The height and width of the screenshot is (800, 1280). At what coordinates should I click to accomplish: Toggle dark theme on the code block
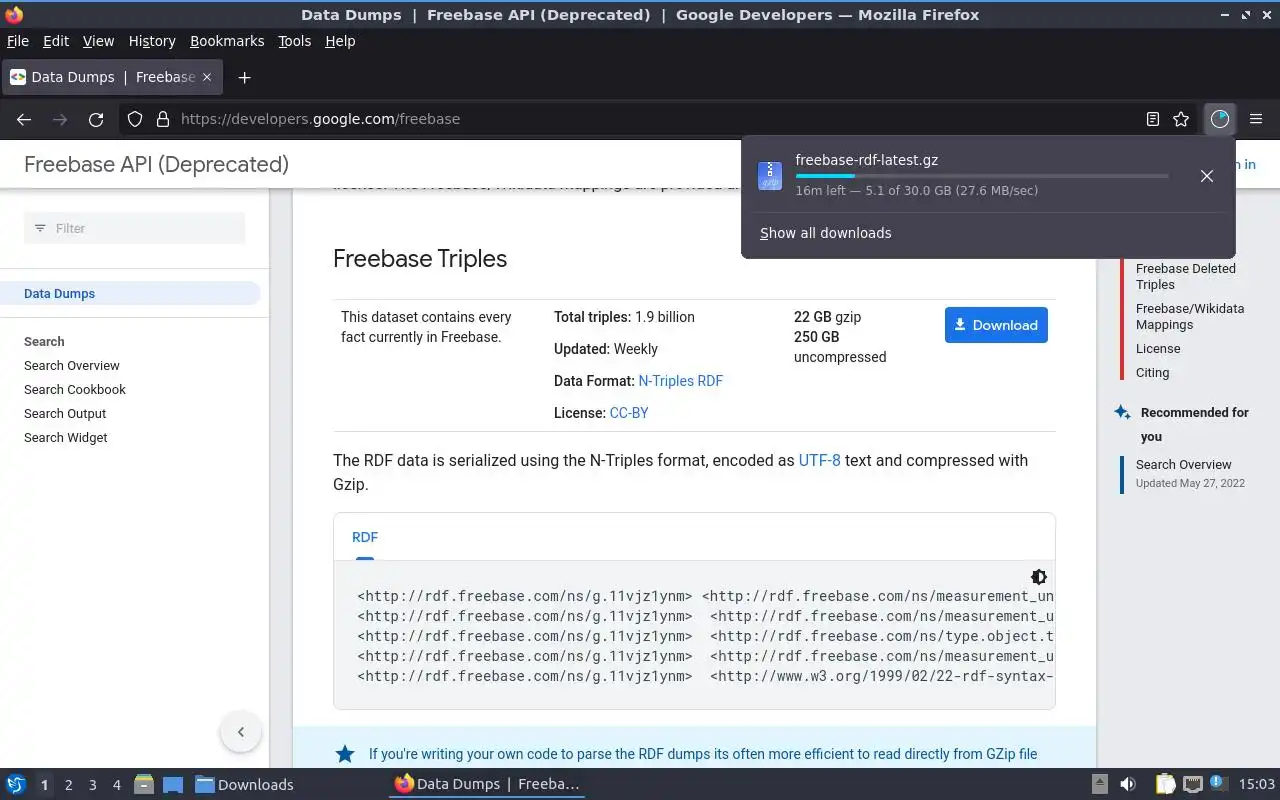(x=1038, y=577)
